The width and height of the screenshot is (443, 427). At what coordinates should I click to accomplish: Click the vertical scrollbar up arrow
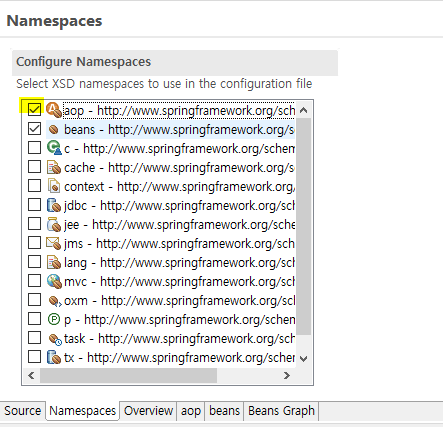pyautogui.click(x=303, y=110)
